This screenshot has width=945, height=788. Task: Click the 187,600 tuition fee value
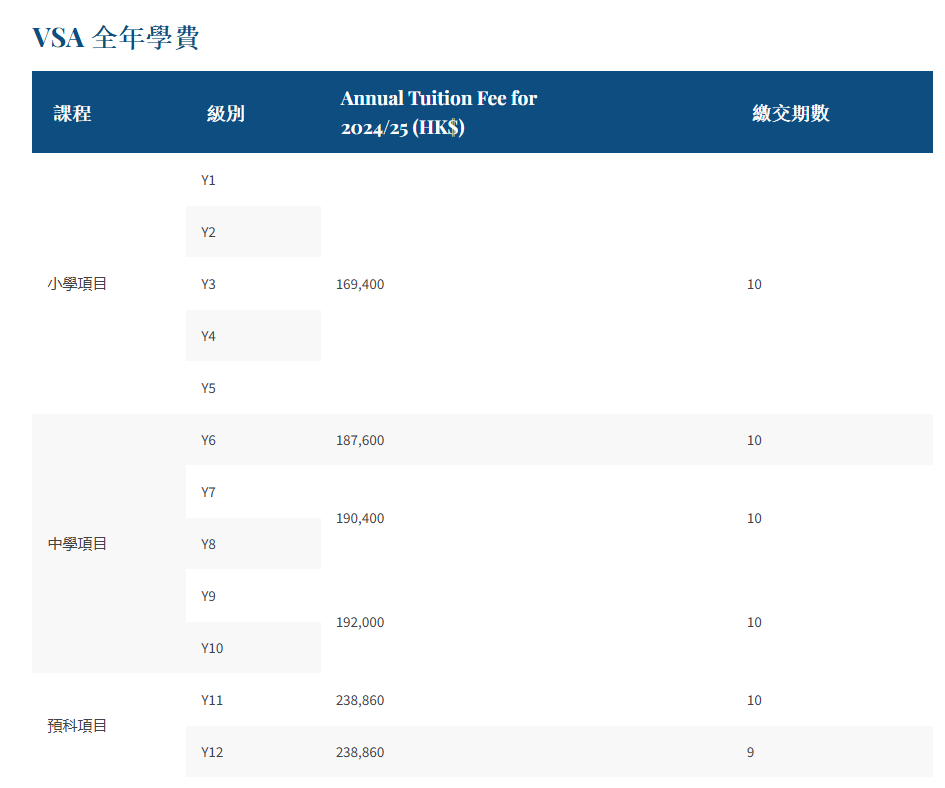360,440
